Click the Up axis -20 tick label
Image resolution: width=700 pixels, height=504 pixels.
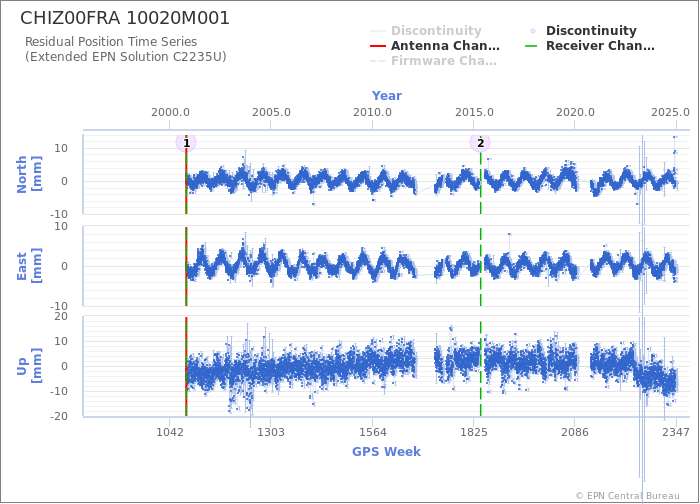[x=58, y=416]
